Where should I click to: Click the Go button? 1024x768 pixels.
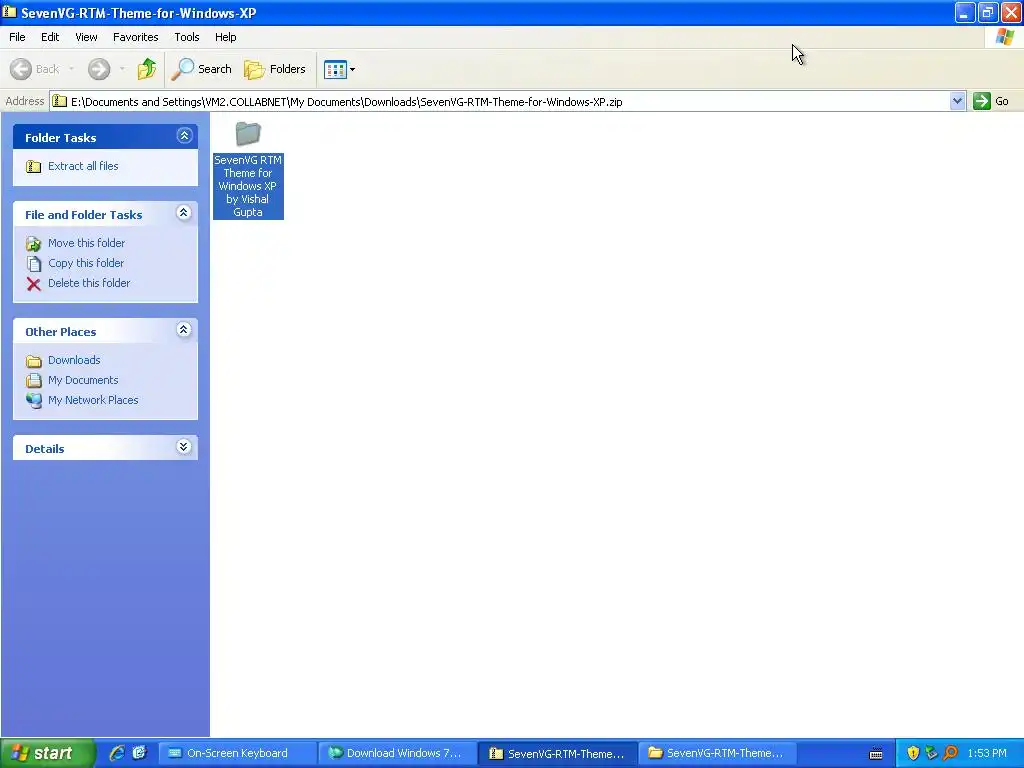(x=991, y=101)
